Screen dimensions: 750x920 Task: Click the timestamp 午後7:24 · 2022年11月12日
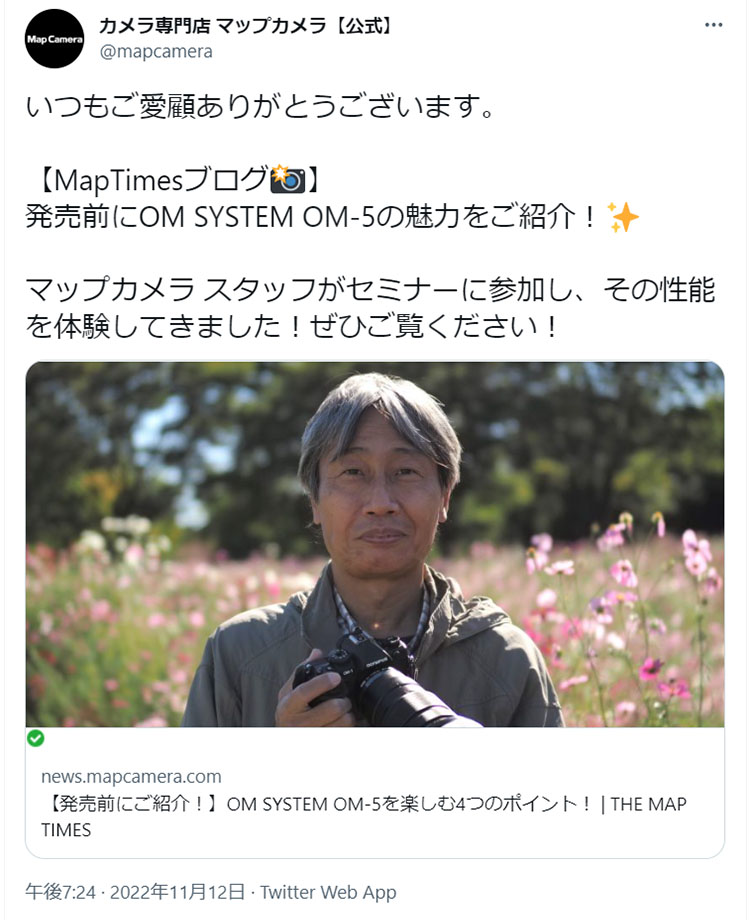pos(135,892)
